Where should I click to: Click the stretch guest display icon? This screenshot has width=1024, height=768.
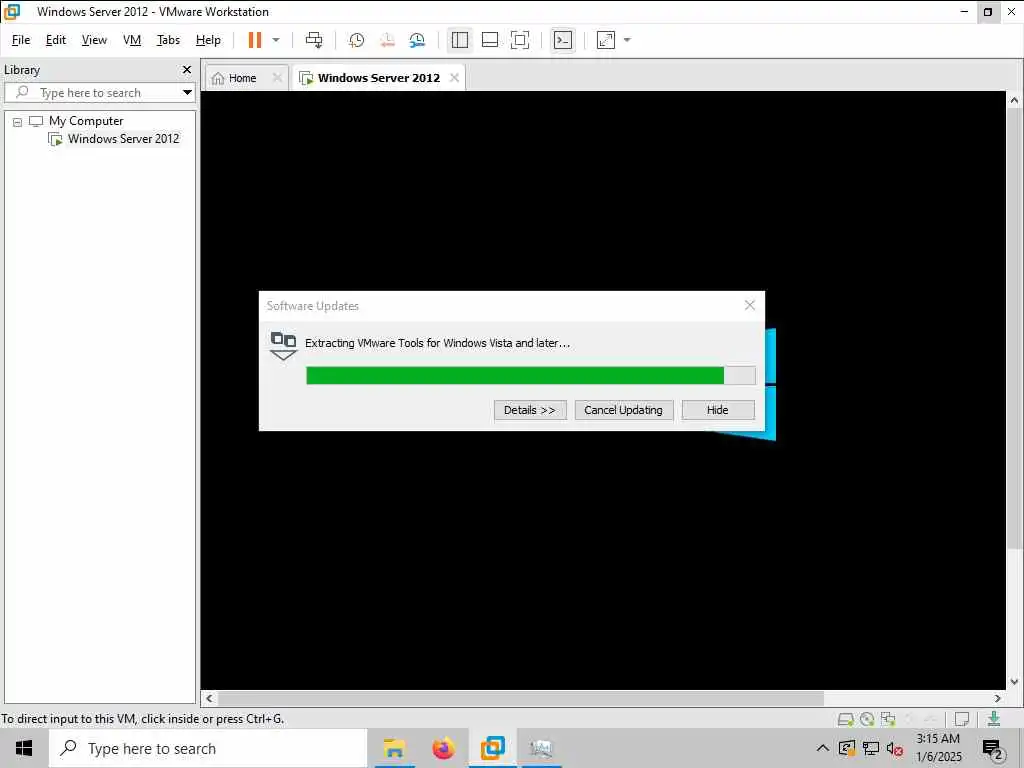[606, 40]
